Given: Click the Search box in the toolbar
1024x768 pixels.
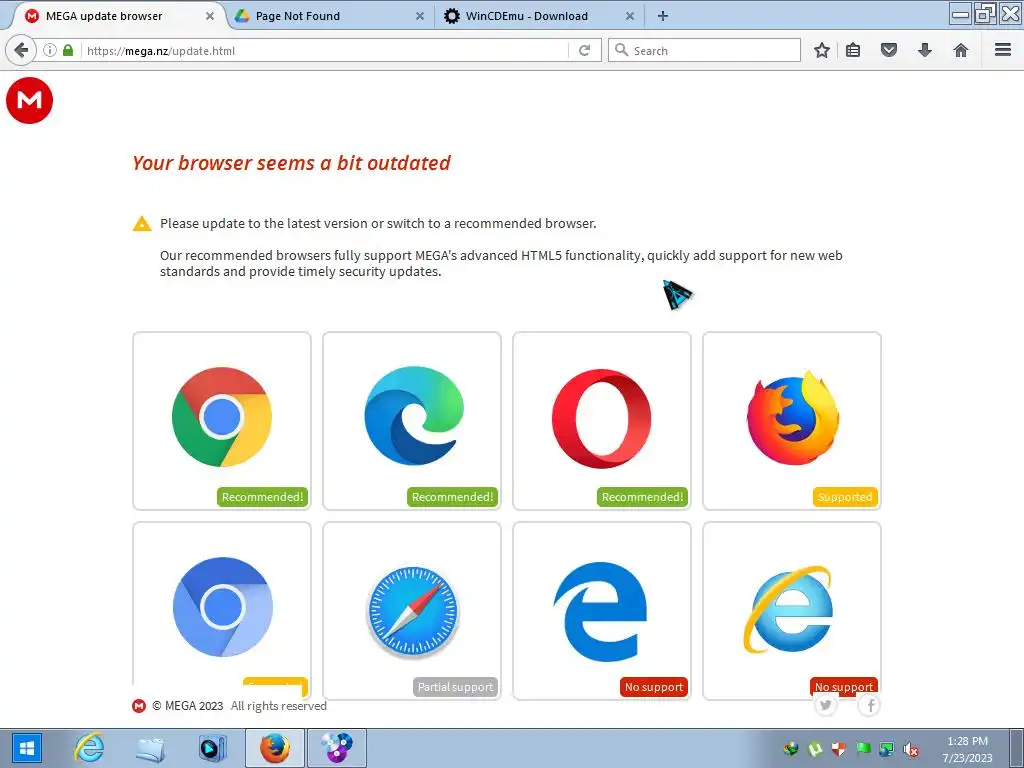Looking at the screenshot, I should (704, 50).
